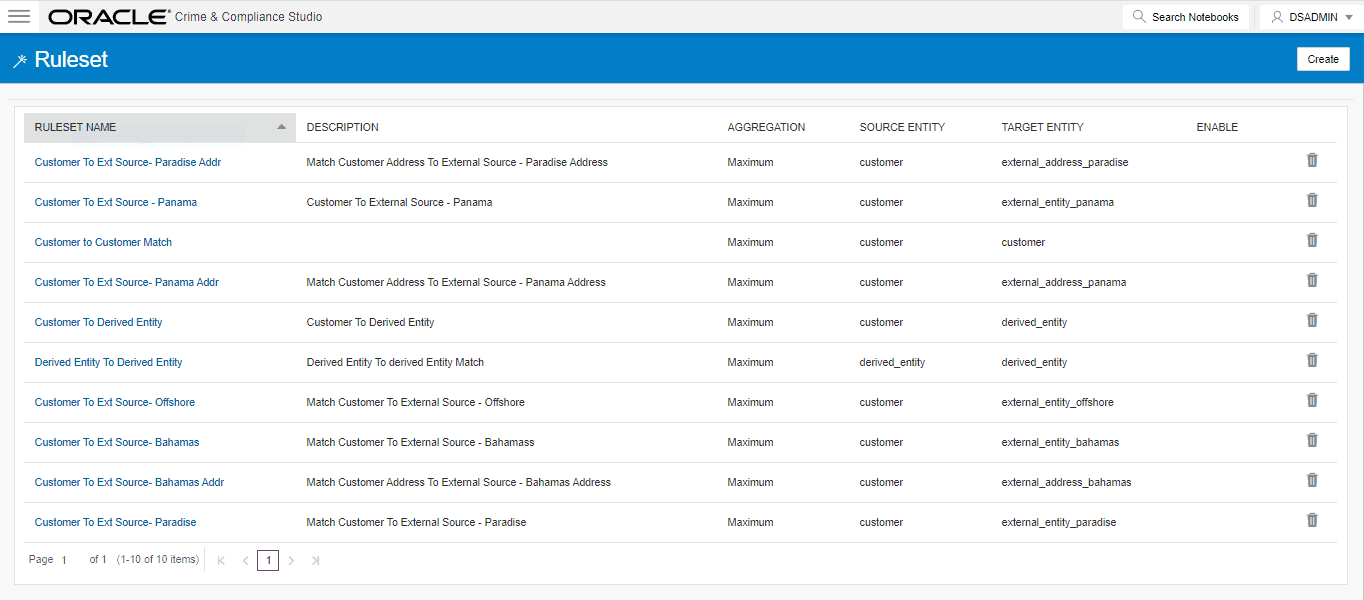Click external_address_paradise target entity cell
The image size is (1364, 600).
(1065, 162)
